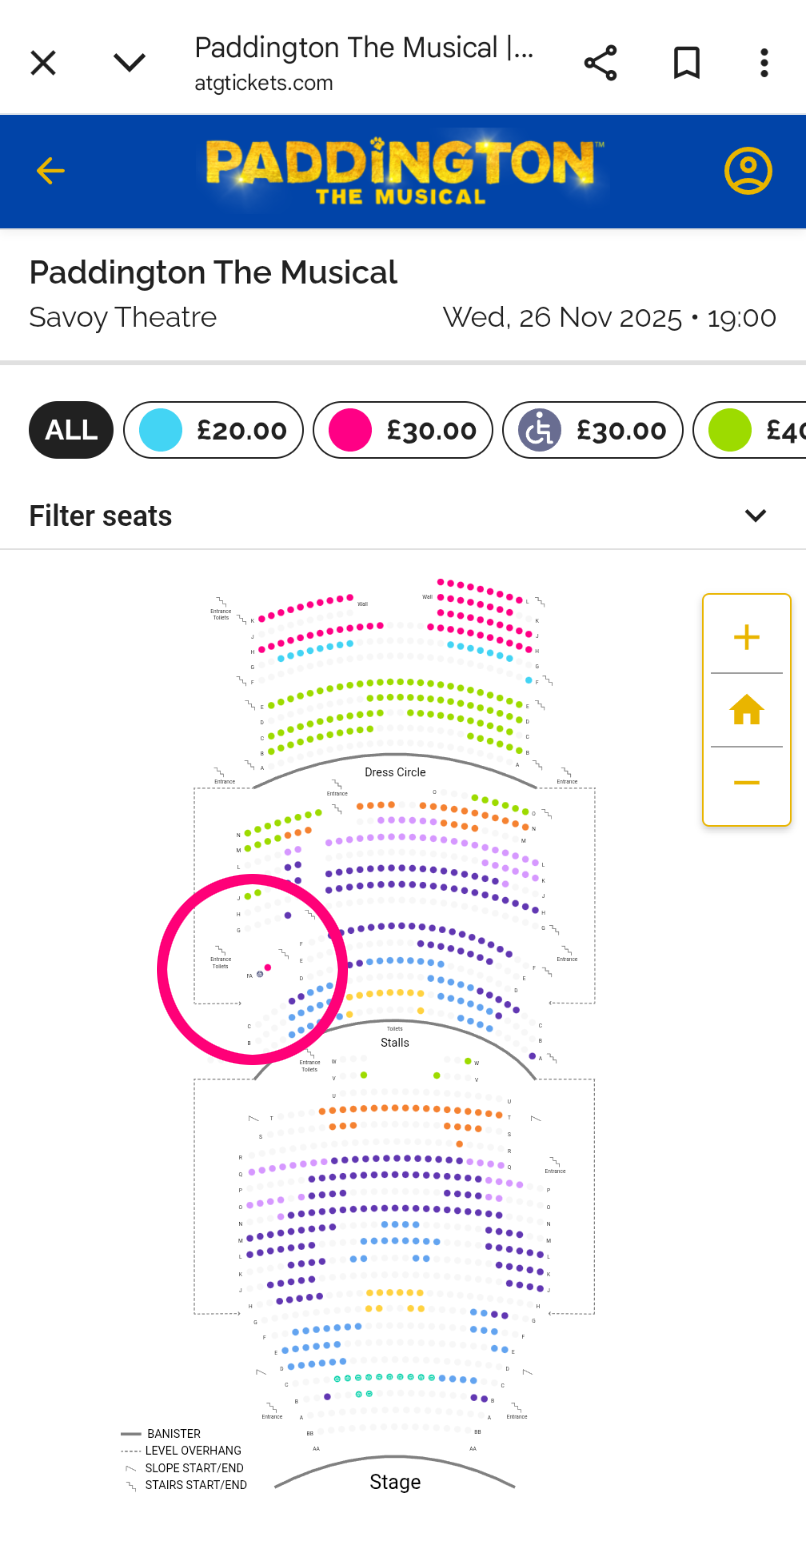Open the user account profile icon
Screen dimensions: 806x1564
tap(748, 171)
